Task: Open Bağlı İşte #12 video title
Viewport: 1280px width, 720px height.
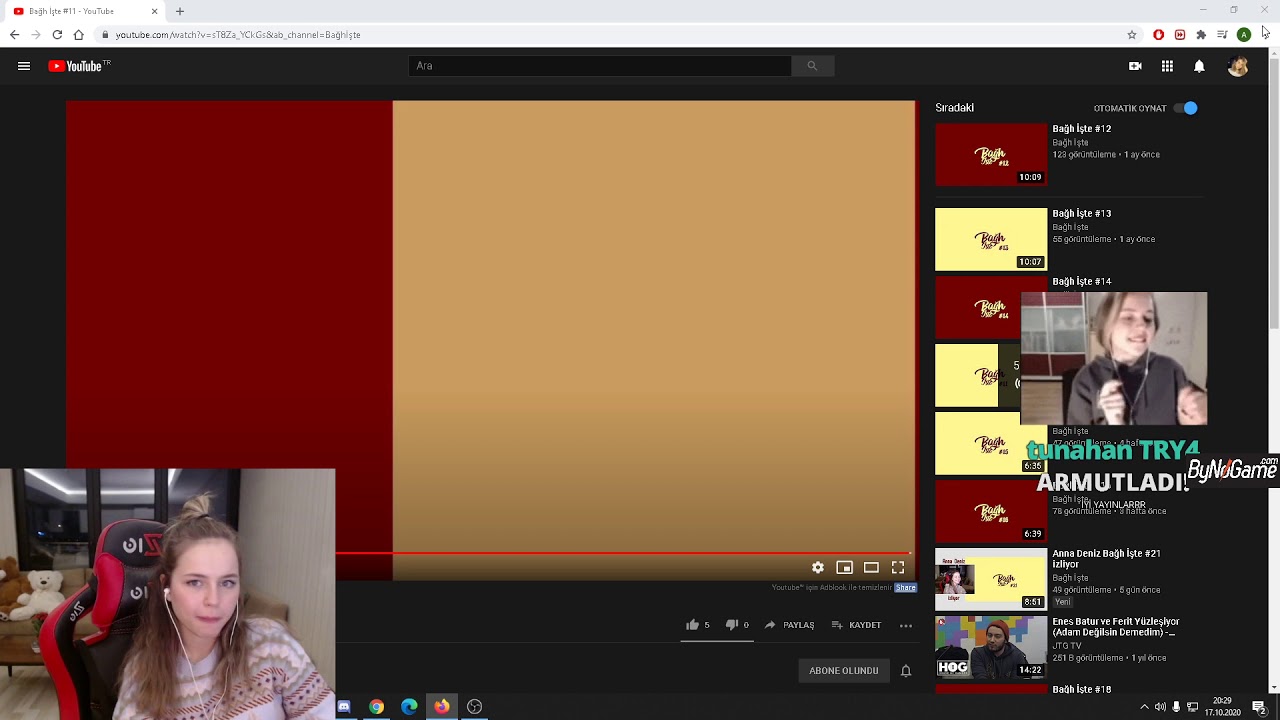Action: 1081,129
